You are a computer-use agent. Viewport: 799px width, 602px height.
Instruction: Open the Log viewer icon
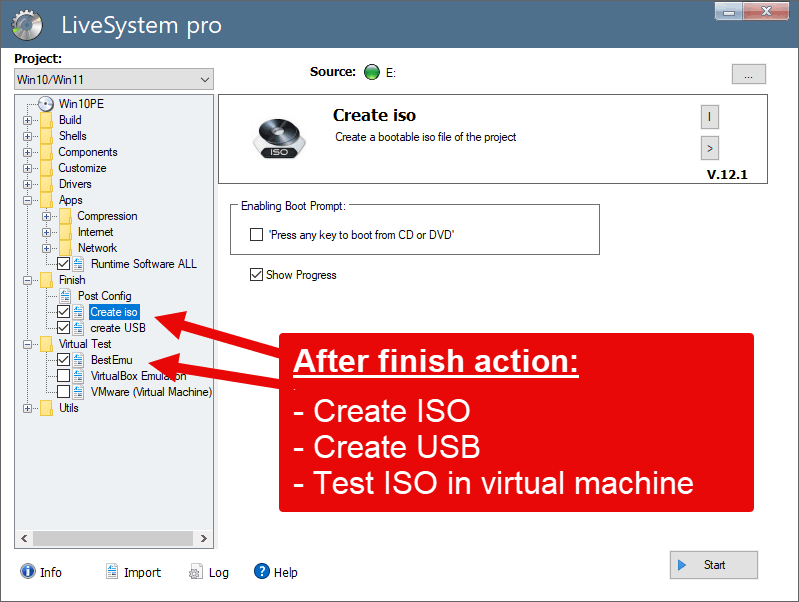196,572
